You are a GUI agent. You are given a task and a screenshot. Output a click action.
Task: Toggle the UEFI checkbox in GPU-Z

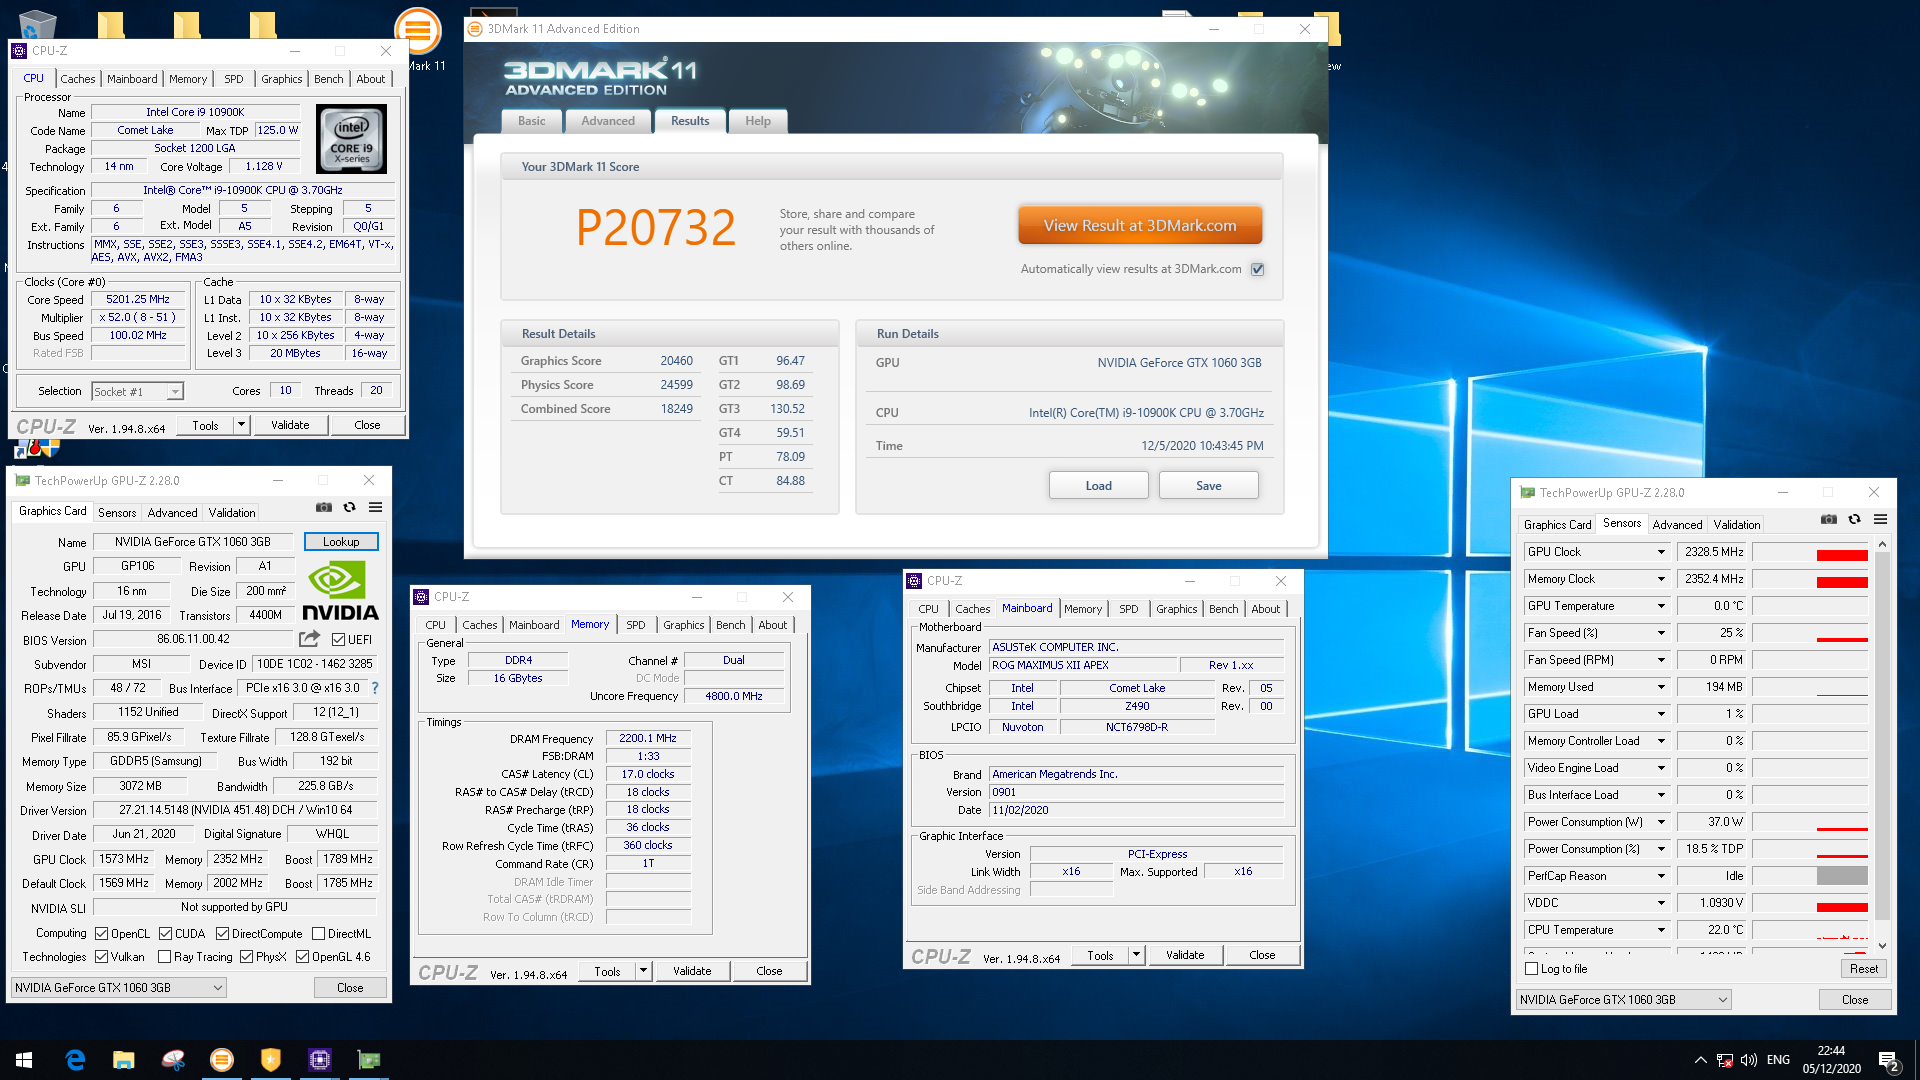coord(338,640)
